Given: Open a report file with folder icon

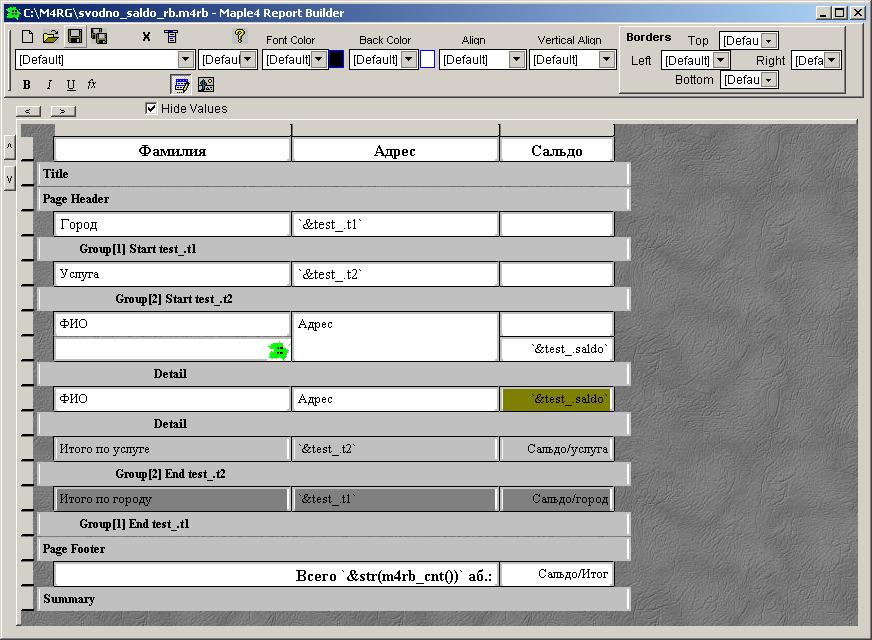Looking at the screenshot, I should coord(50,37).
